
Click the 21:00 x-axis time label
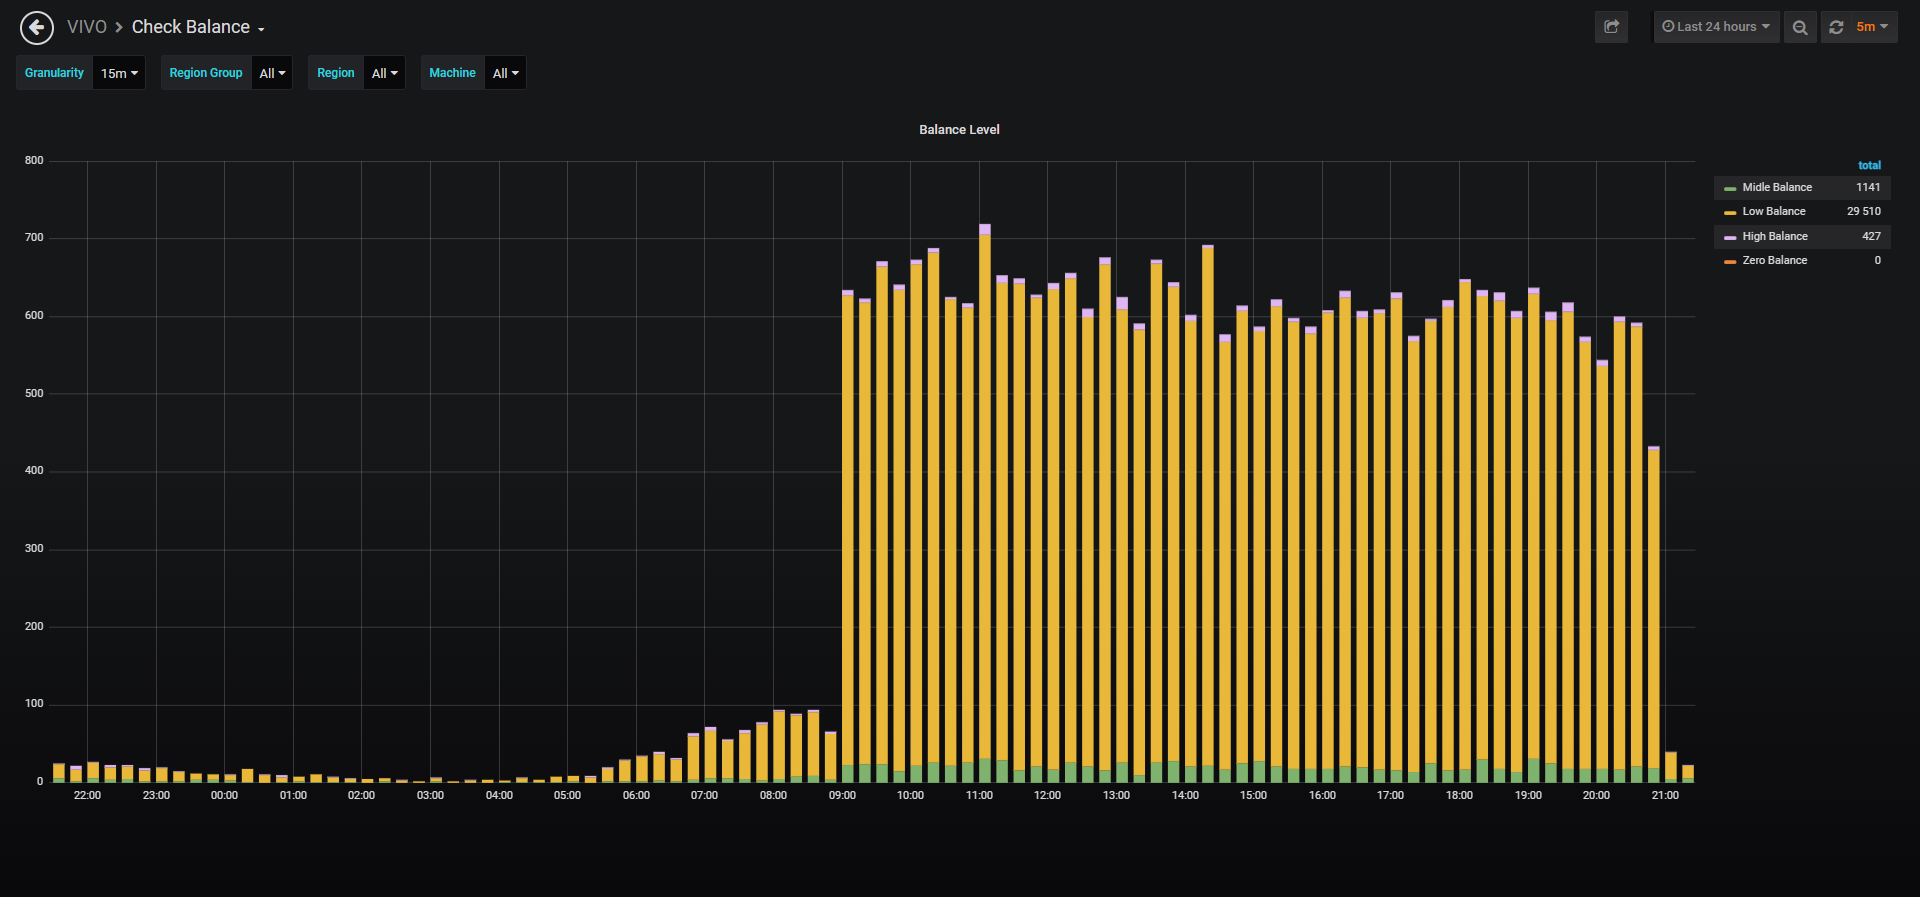[1665, 795]
